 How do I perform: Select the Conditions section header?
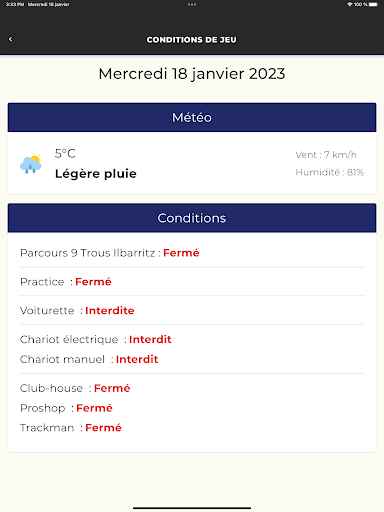coord(192,218)
